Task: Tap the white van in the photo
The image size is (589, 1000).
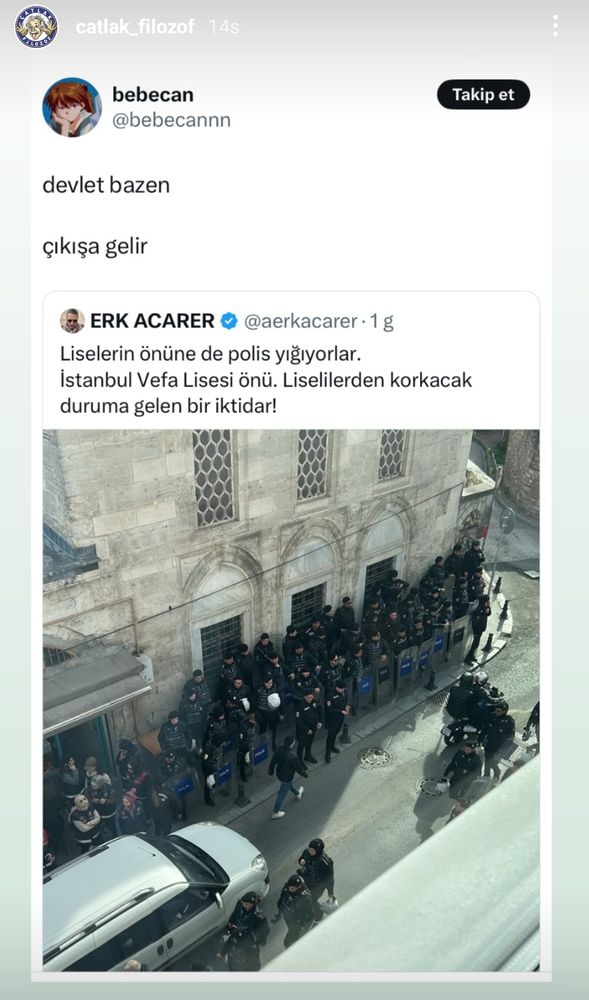Action: [156, 895]
